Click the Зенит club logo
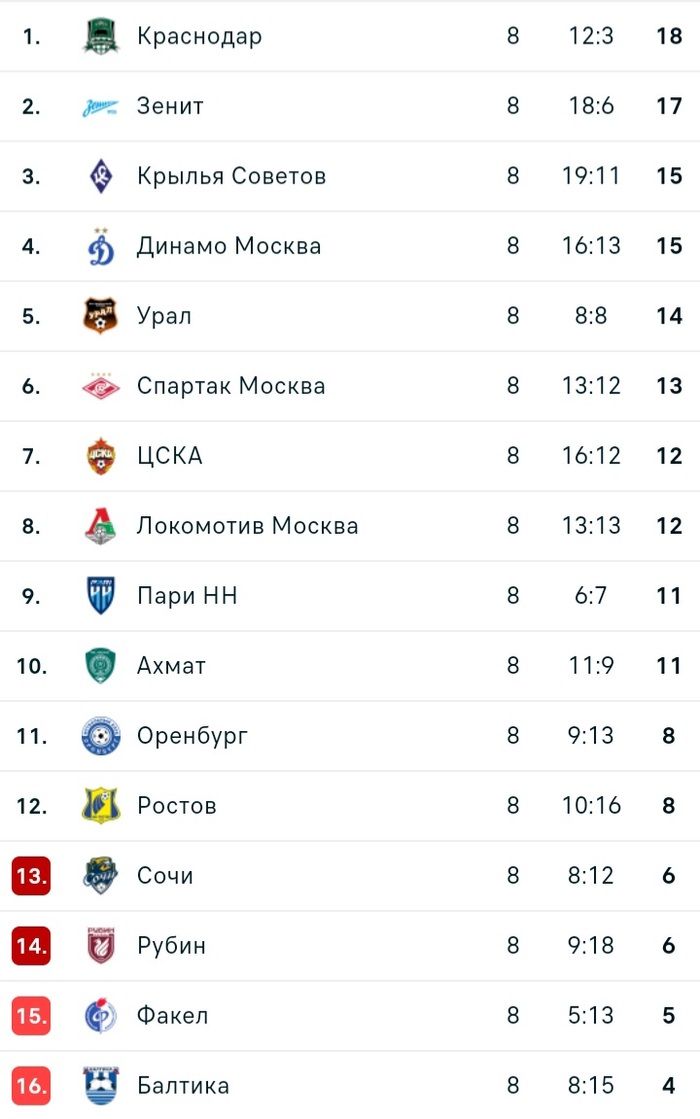Image resolution: width=700 pixels, height=1119 pixels. (100, 106)
